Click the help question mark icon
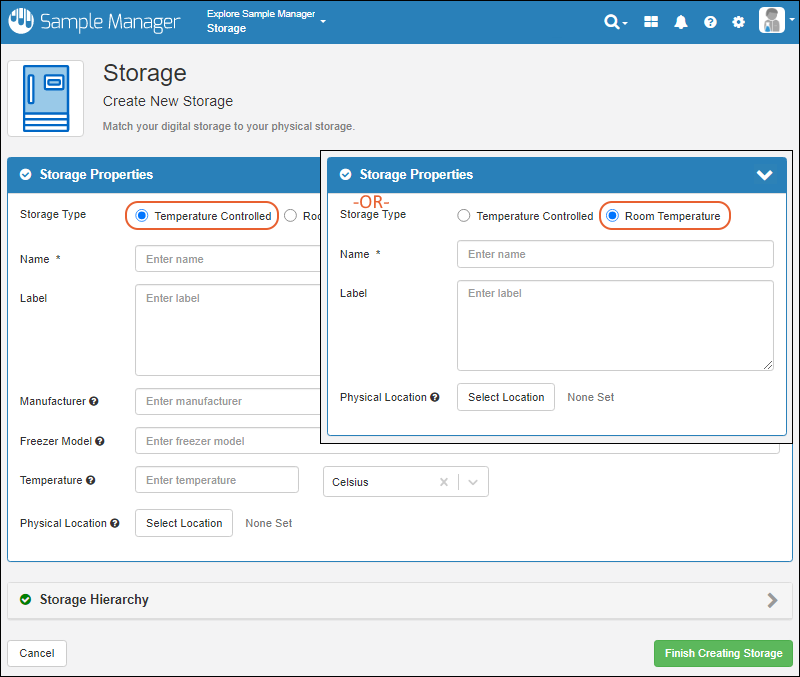 (x=710, y=22)
